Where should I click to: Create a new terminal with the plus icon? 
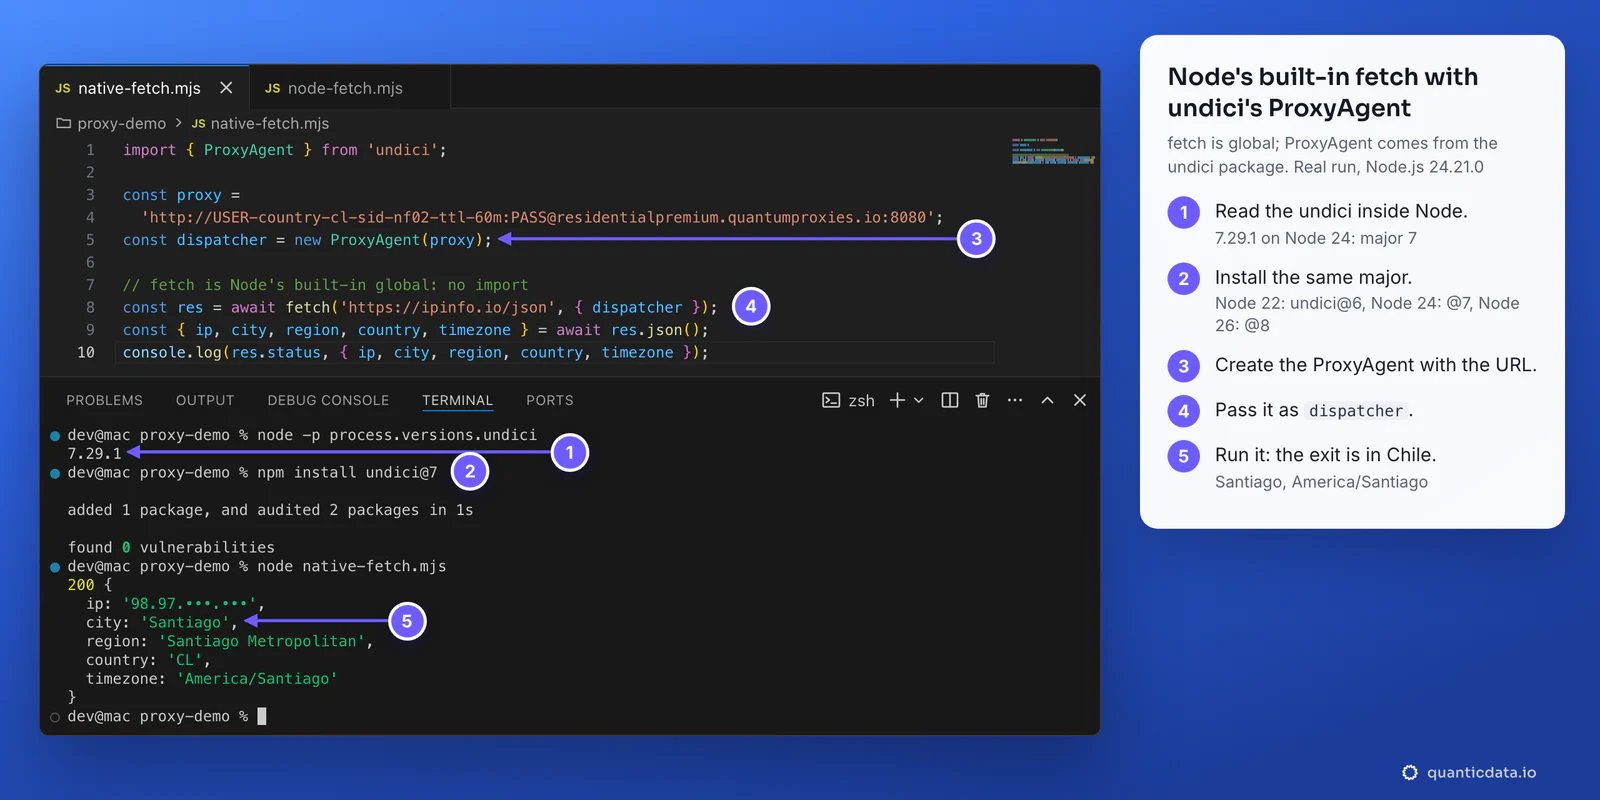pyautogui.click(x=897, y=400)
